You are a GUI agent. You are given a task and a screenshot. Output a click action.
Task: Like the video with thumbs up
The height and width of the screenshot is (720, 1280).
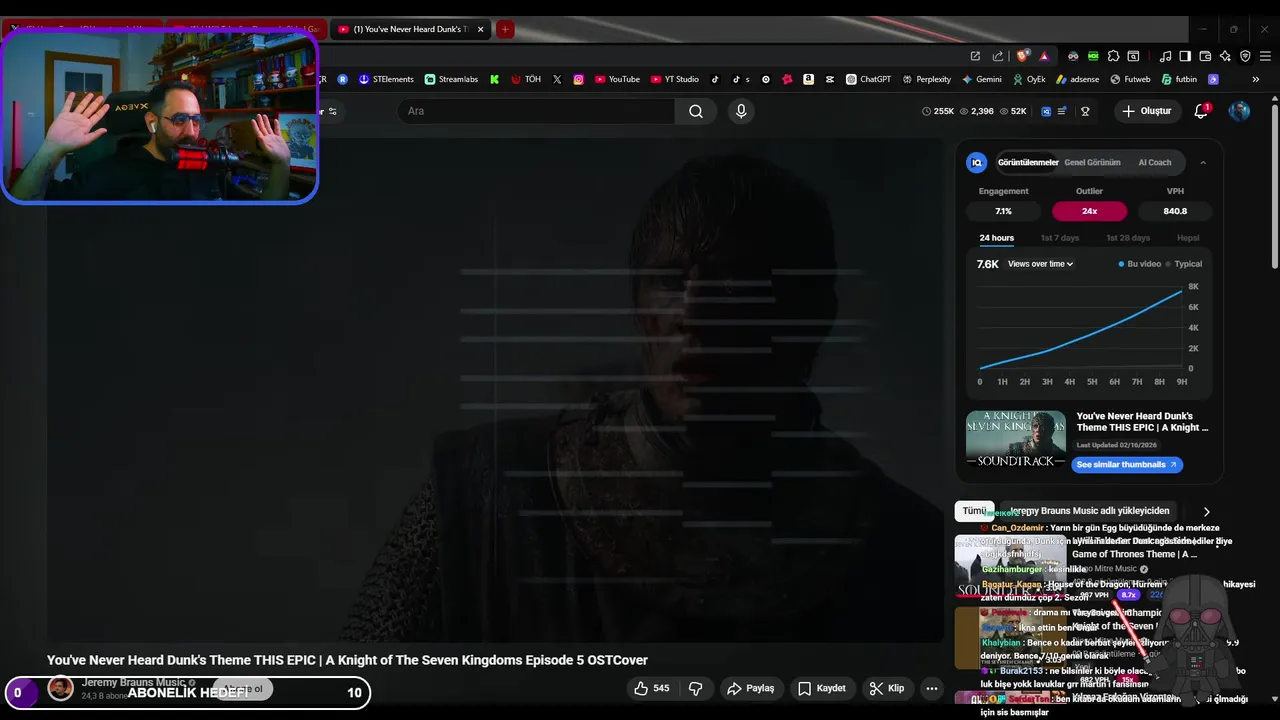tap(652, 688)
